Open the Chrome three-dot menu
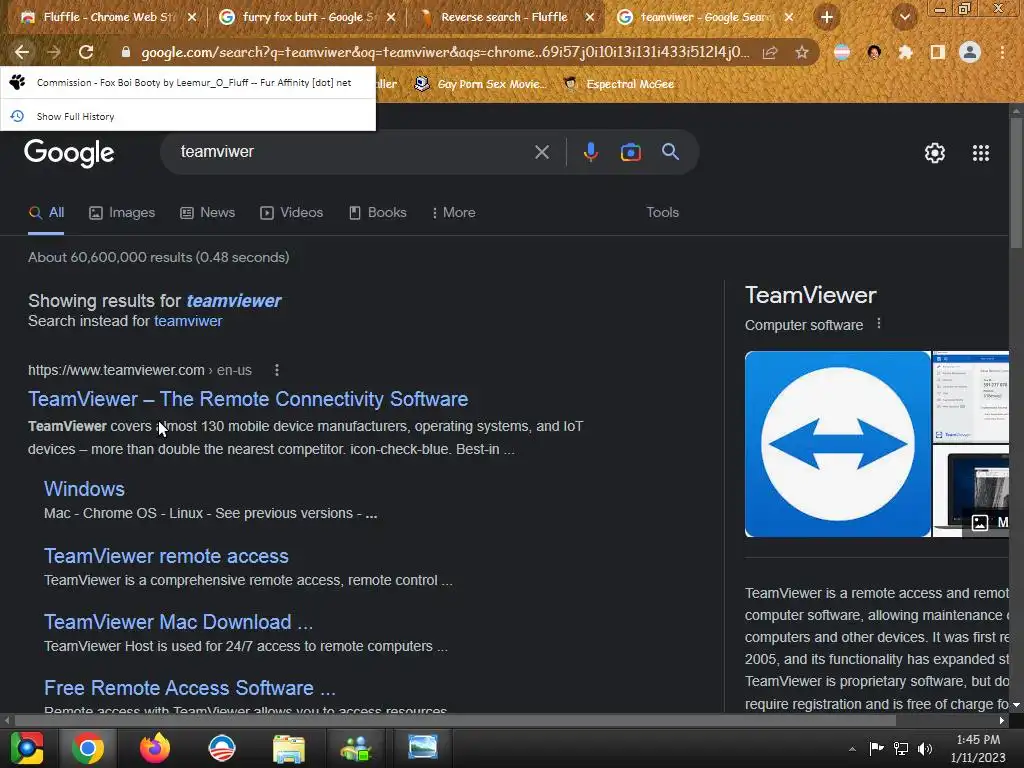This screenshot has height=768, width=1024. pos(1002,52)
